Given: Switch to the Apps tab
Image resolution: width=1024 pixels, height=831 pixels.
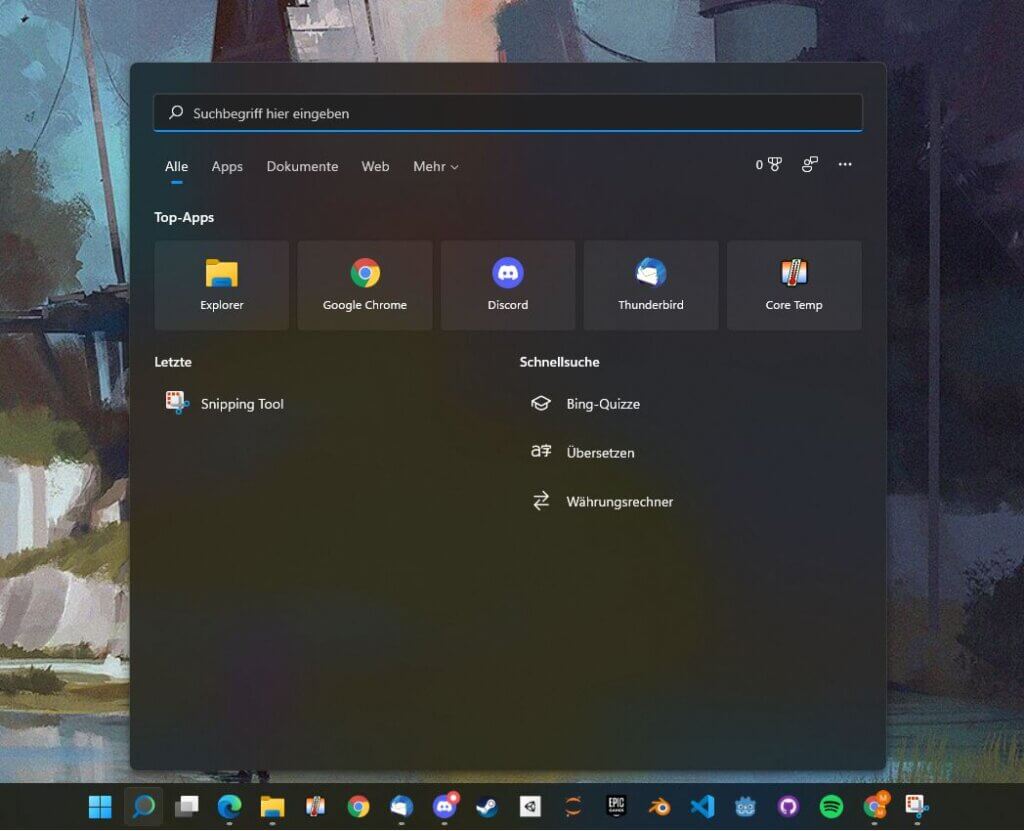Looking at the screenshot, I should coord(227,167).
